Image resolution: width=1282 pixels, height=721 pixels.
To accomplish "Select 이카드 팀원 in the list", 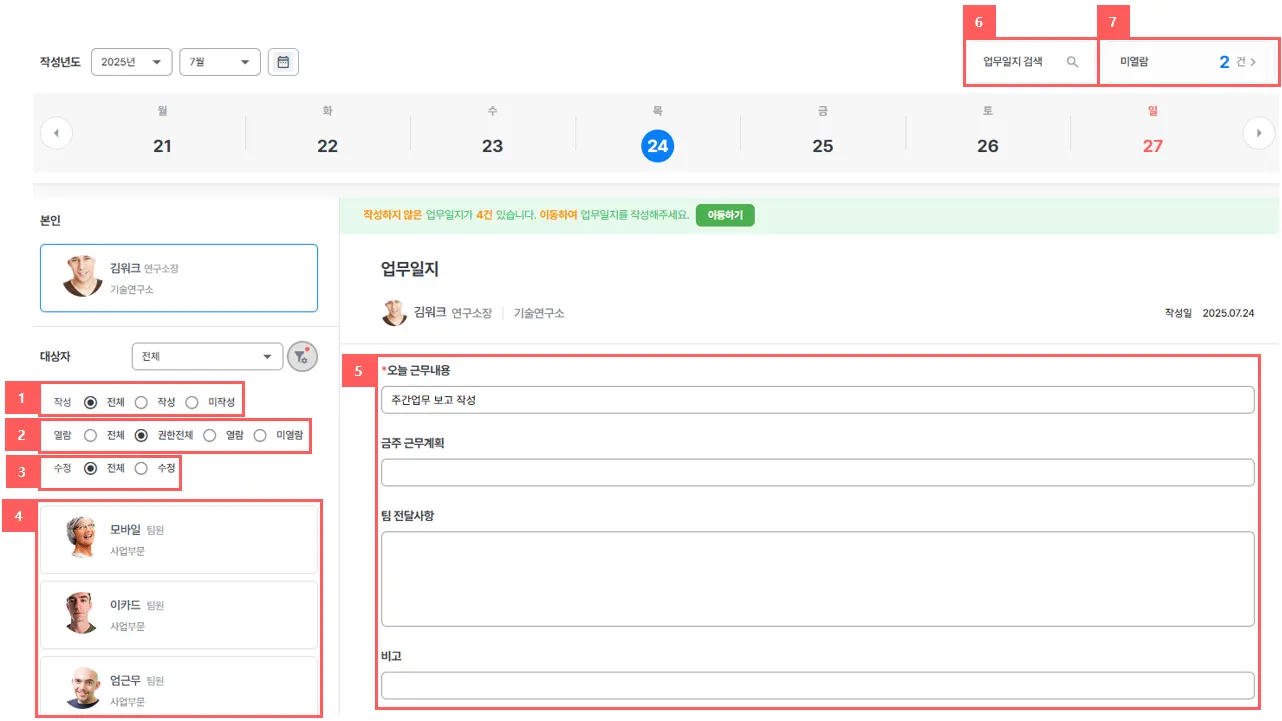I will (179, 615).
